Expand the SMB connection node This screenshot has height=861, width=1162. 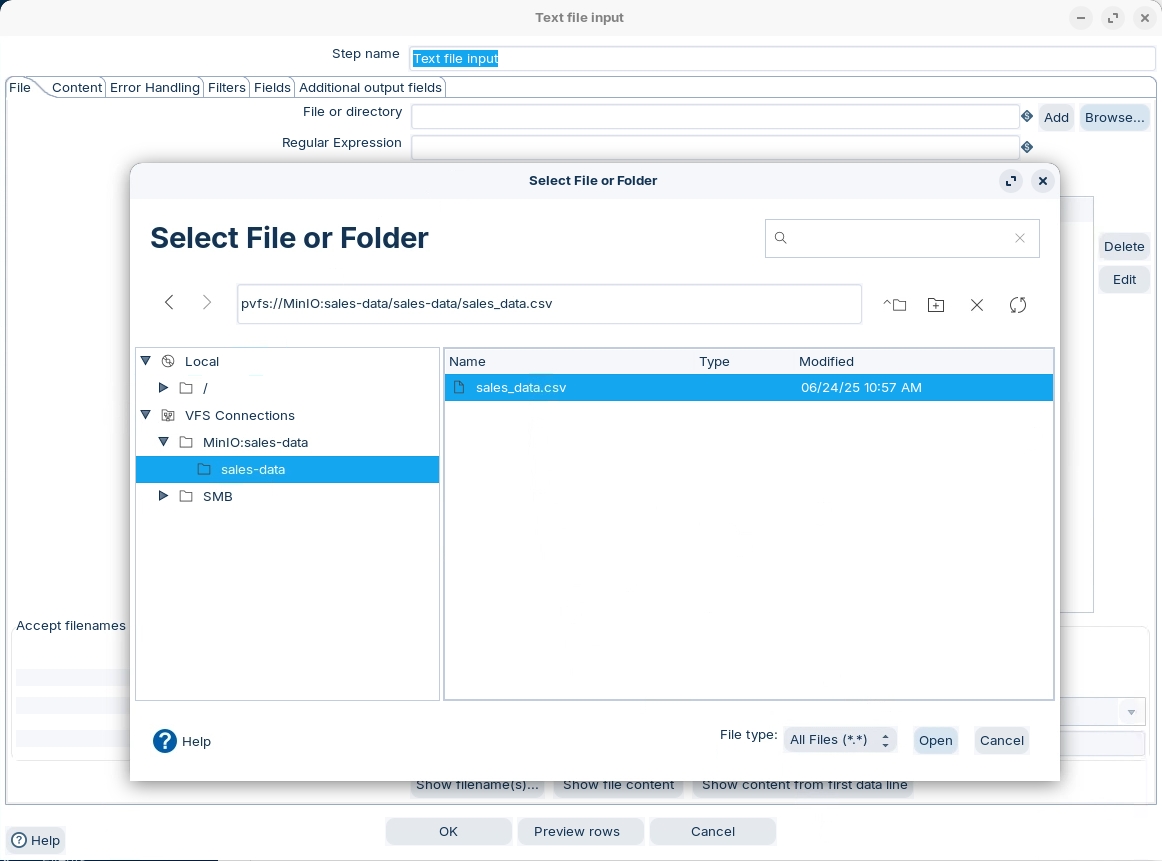click(164, 496)
